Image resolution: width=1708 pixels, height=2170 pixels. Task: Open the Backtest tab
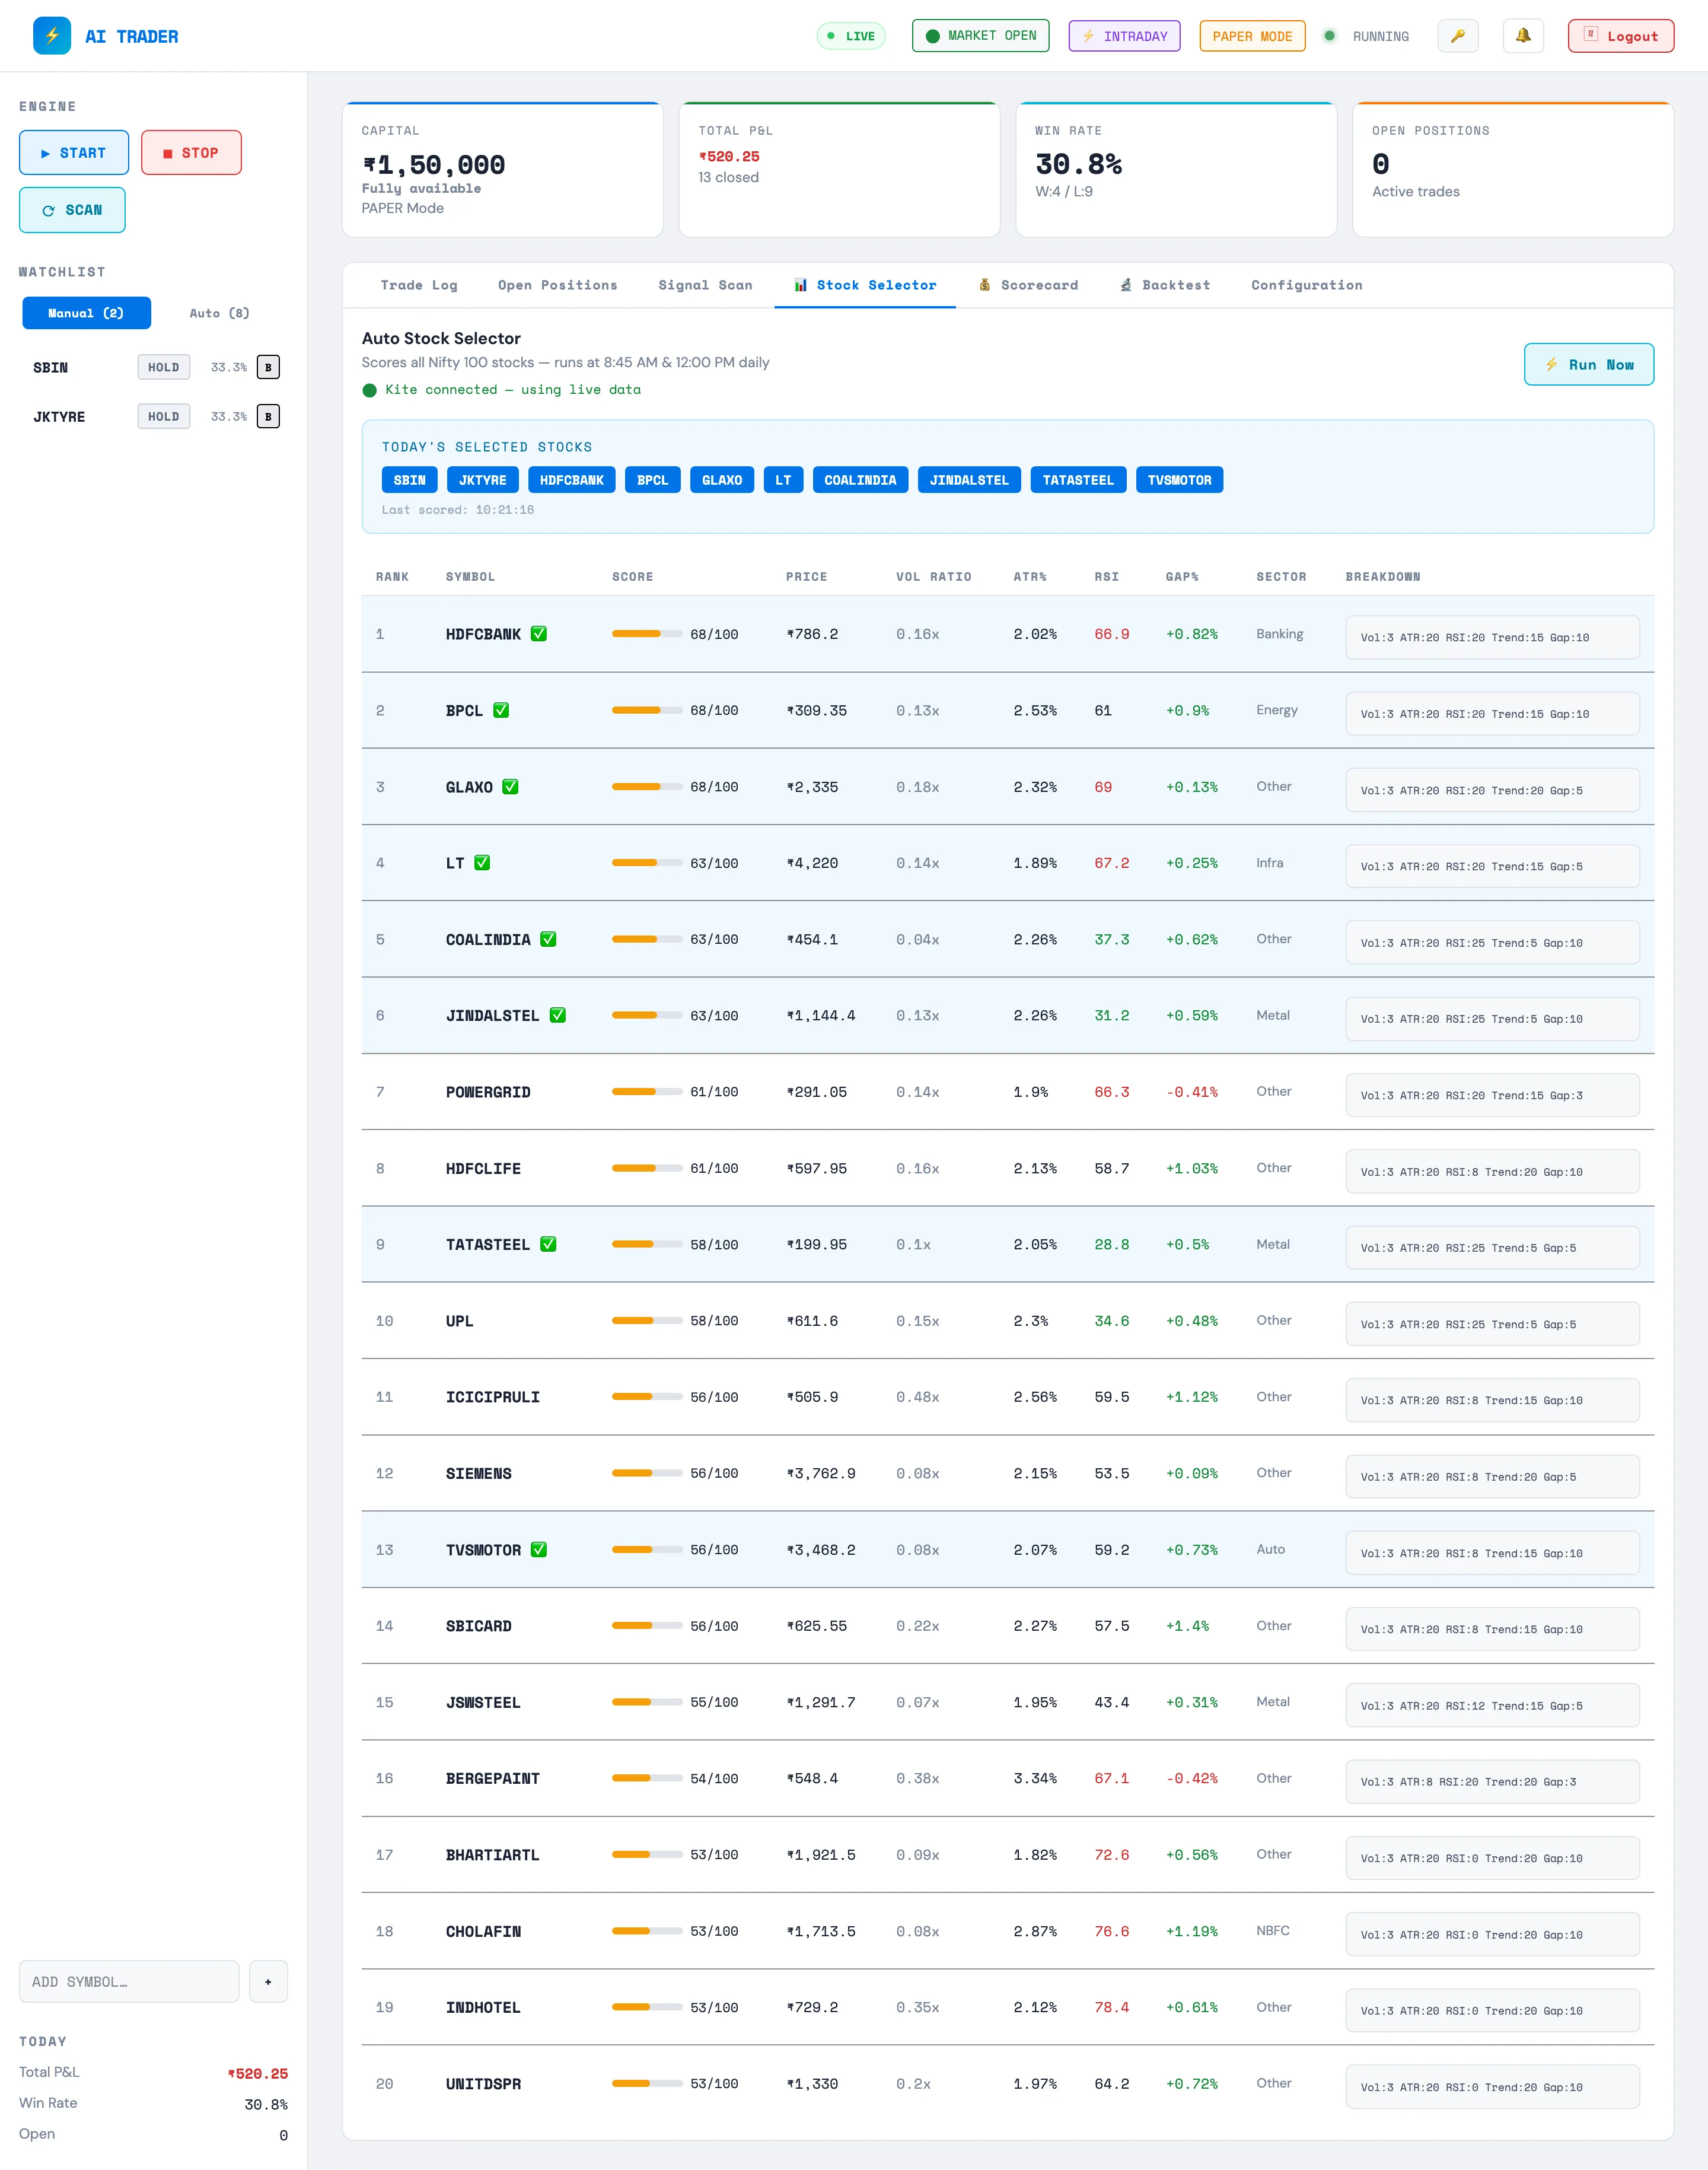1165,285
